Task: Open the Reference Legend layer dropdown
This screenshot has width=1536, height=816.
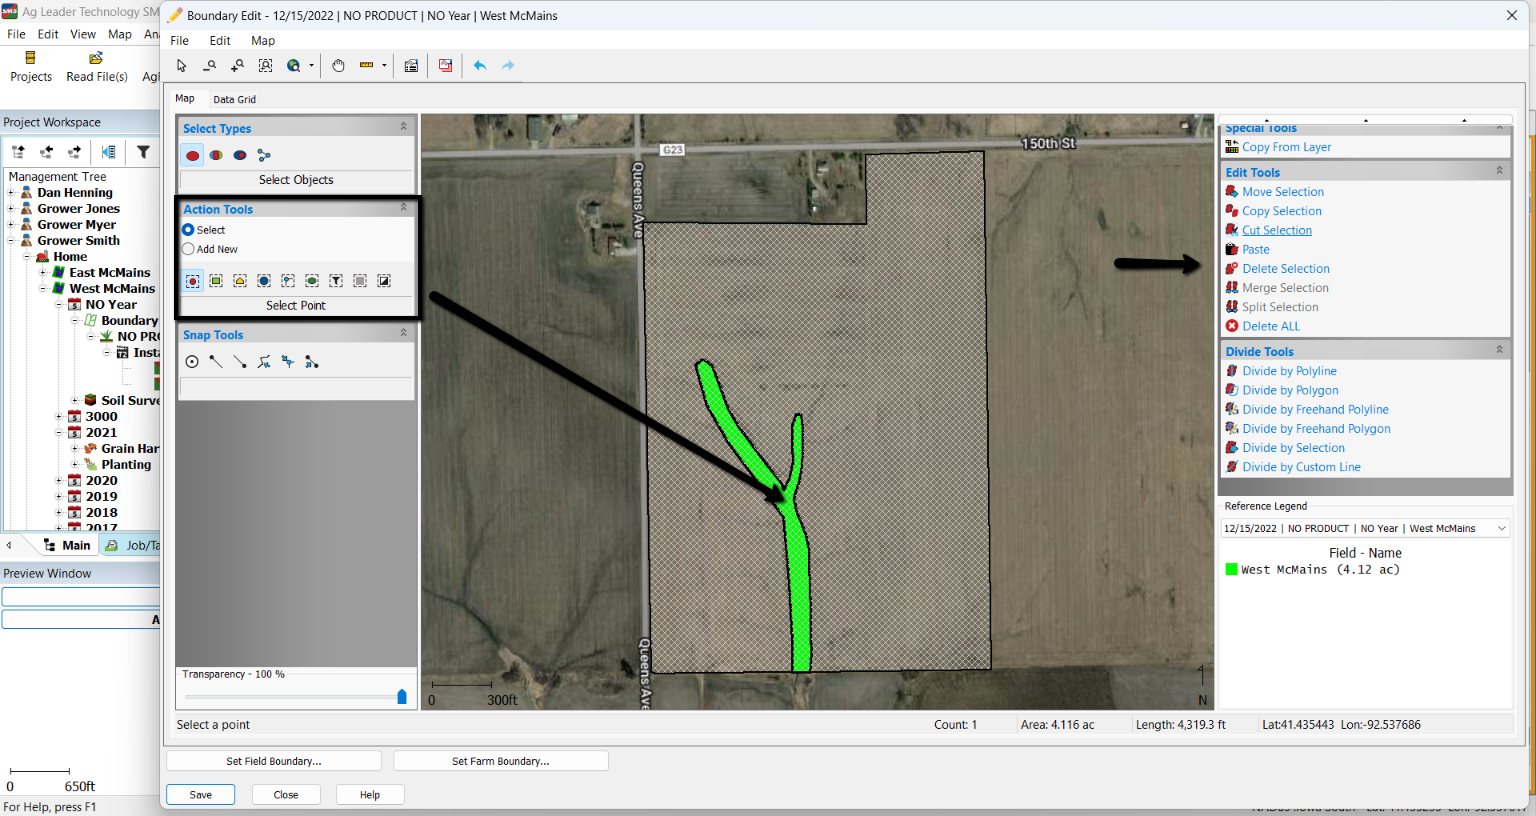Action: [1501, 528]
